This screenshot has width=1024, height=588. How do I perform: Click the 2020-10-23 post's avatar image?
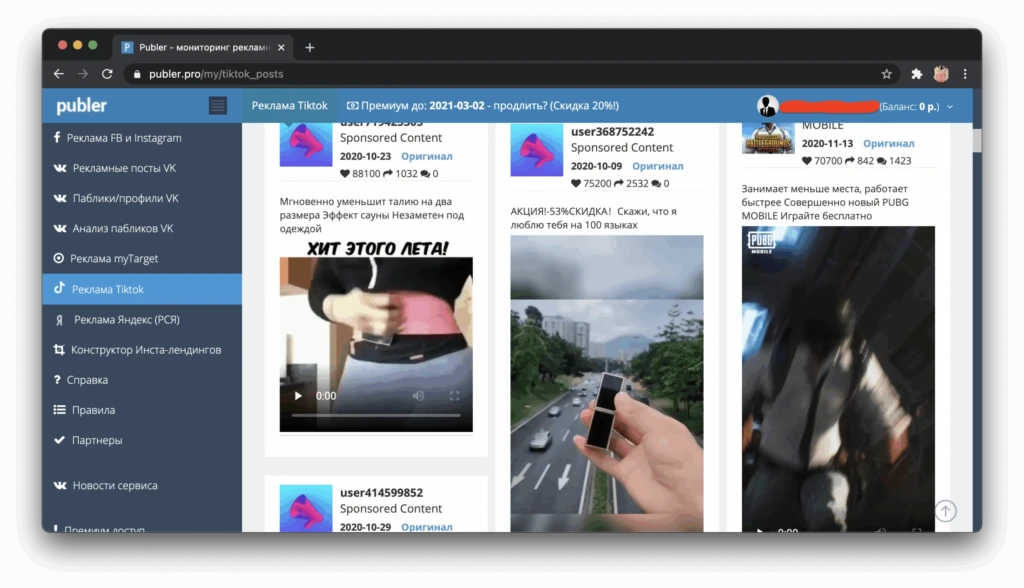point(306,144)
